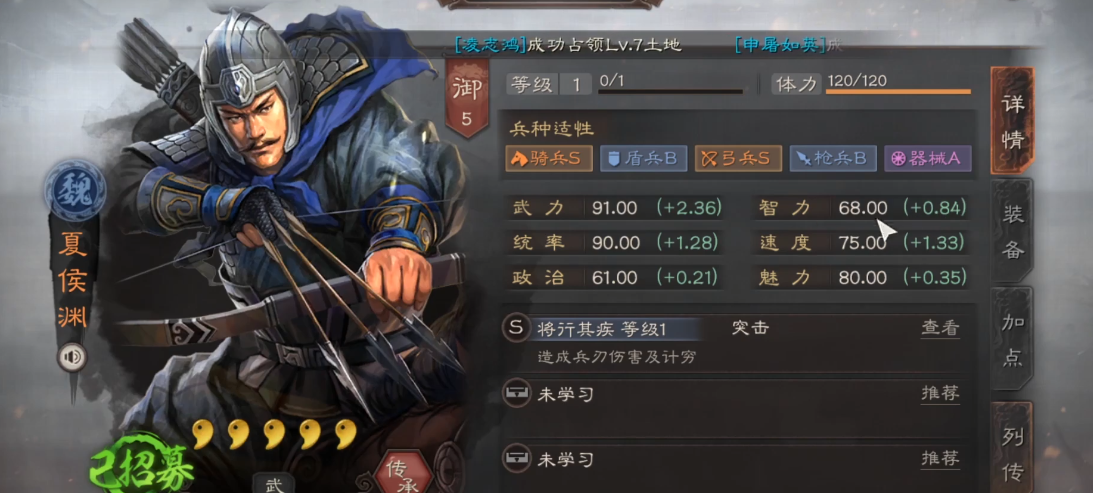1093x493 pixels.
Task: Select the 弓兵S troop aptitude badge
Action: (x=738, y=158)
